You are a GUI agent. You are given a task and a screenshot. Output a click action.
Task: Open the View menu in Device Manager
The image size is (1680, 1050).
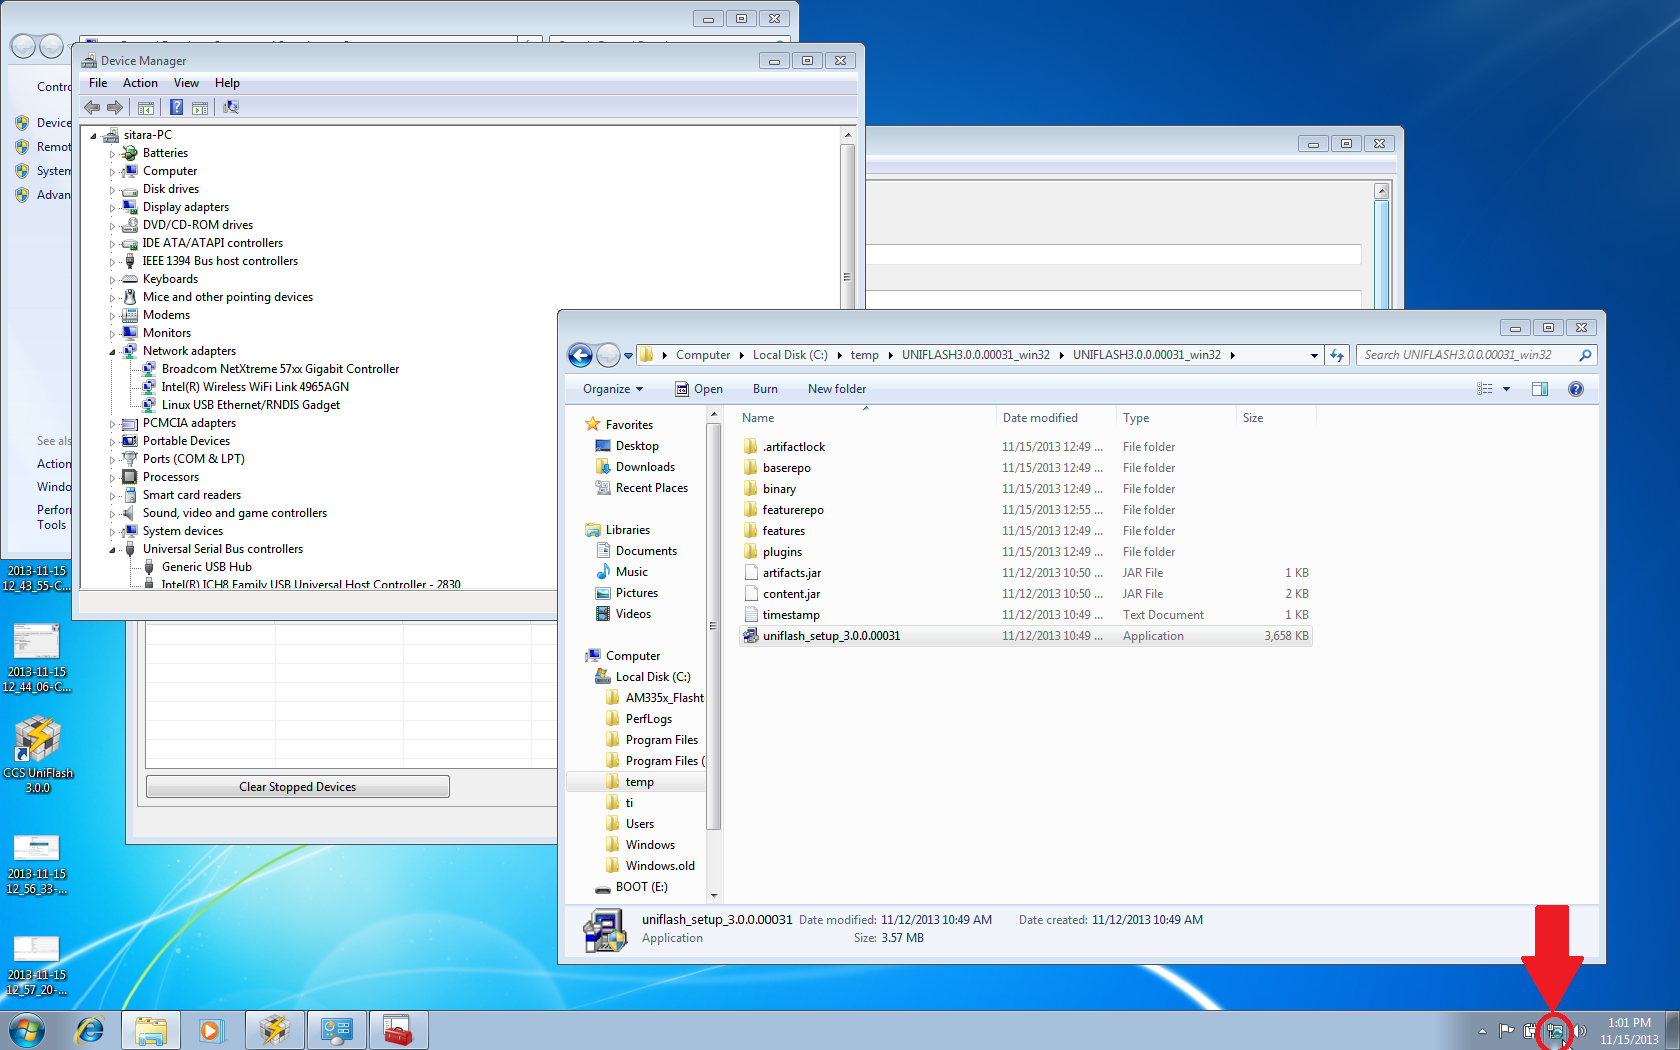click(186, 83)
